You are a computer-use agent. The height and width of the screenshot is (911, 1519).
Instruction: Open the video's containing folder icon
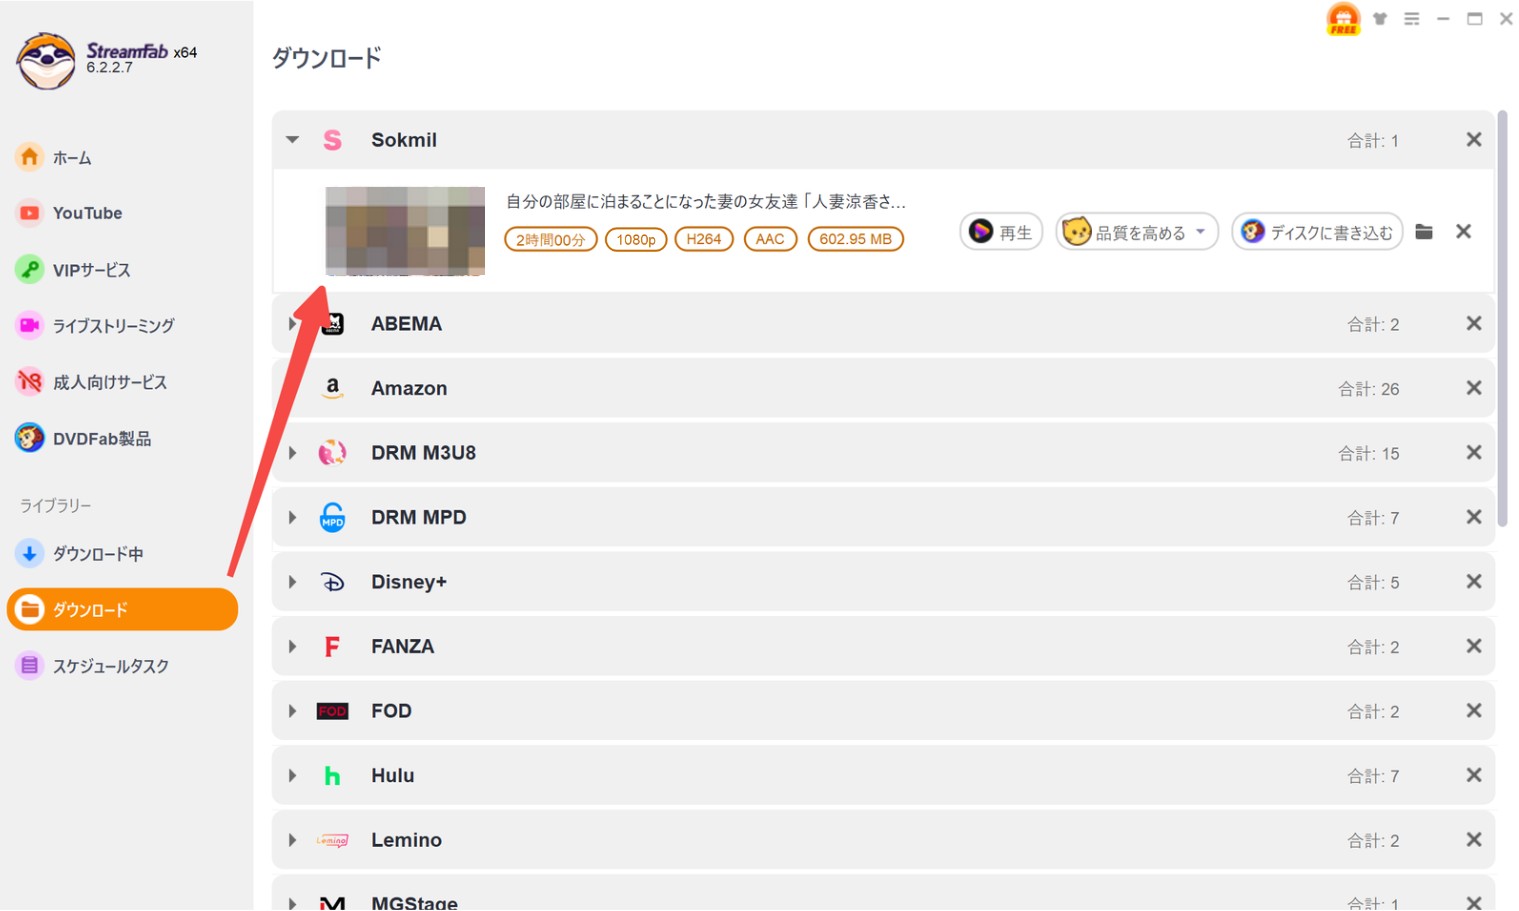1424,232
